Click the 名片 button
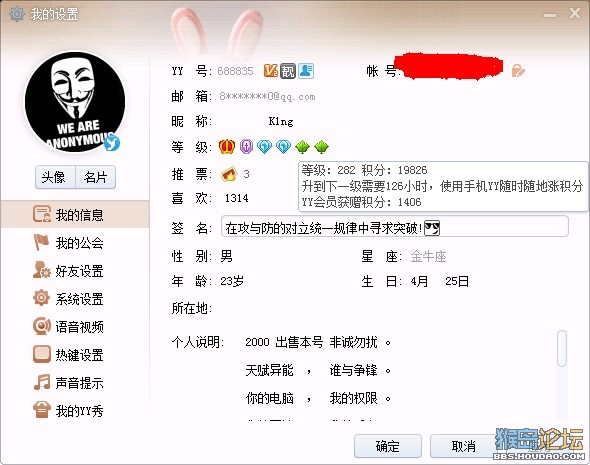This screenshot has width=590, height=465. click(96, 177)
